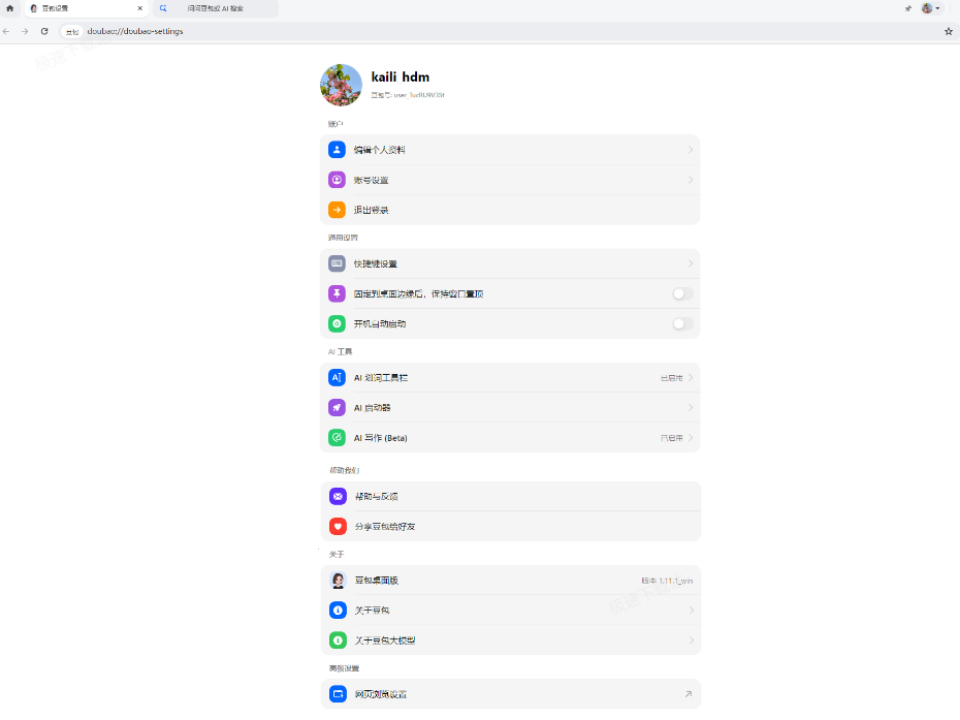Click the AI 写作 (Beta) label

pos(381,438)
